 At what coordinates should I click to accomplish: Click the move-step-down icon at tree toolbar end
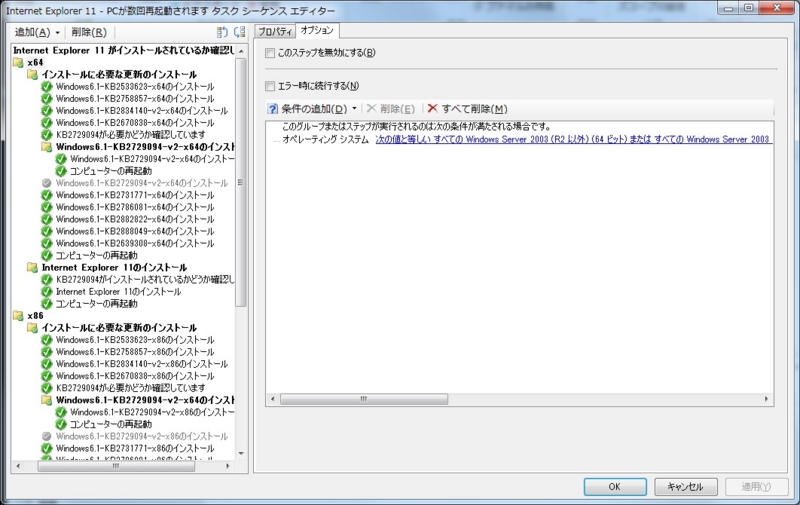click(x=239, y=32)
